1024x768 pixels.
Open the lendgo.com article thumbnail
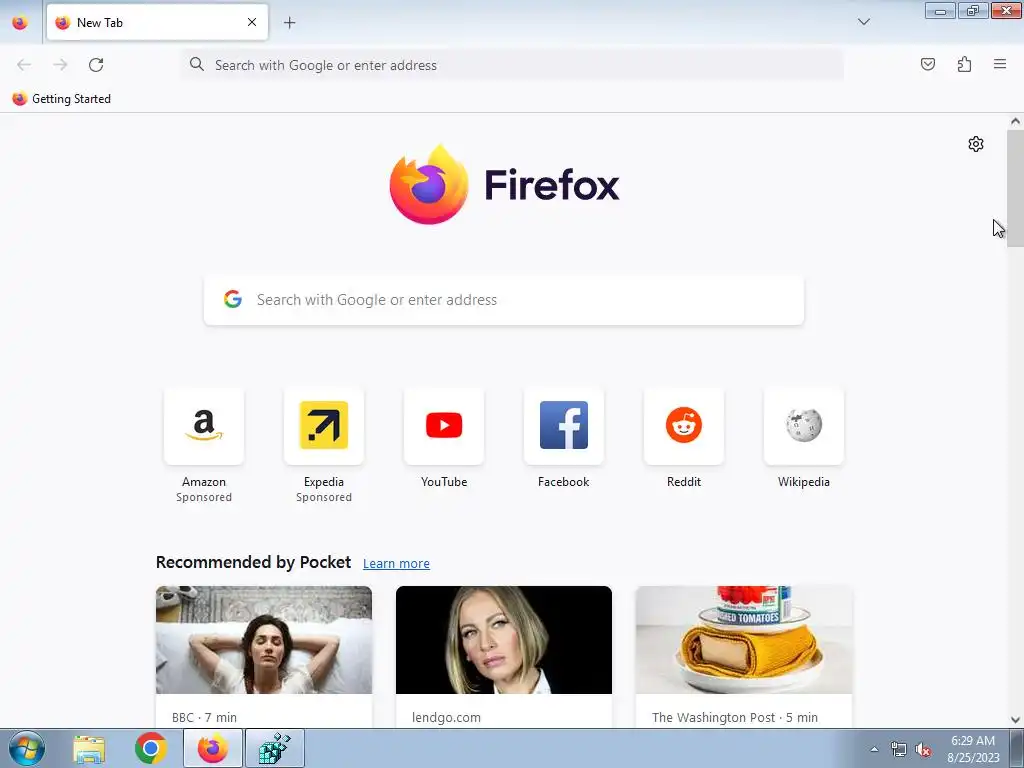point(504,639)
